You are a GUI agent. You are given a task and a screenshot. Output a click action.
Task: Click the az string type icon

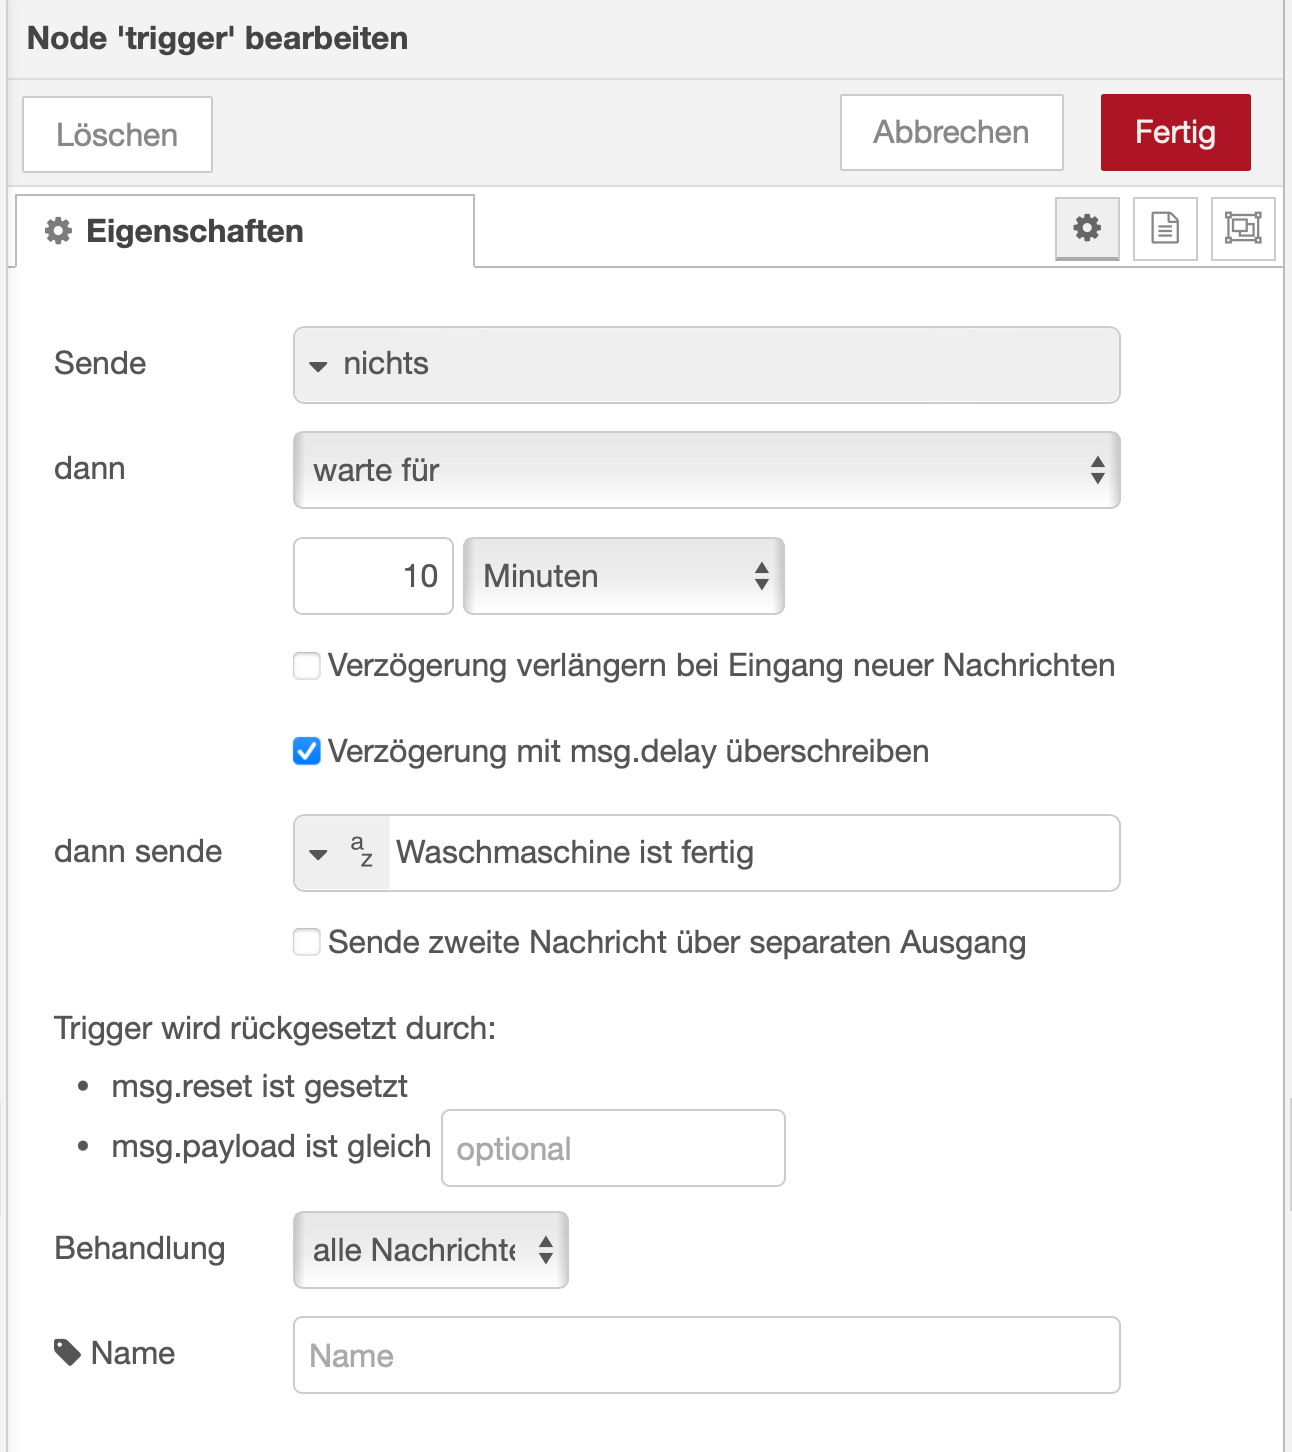pyautogui.click(x=362, y=852)
